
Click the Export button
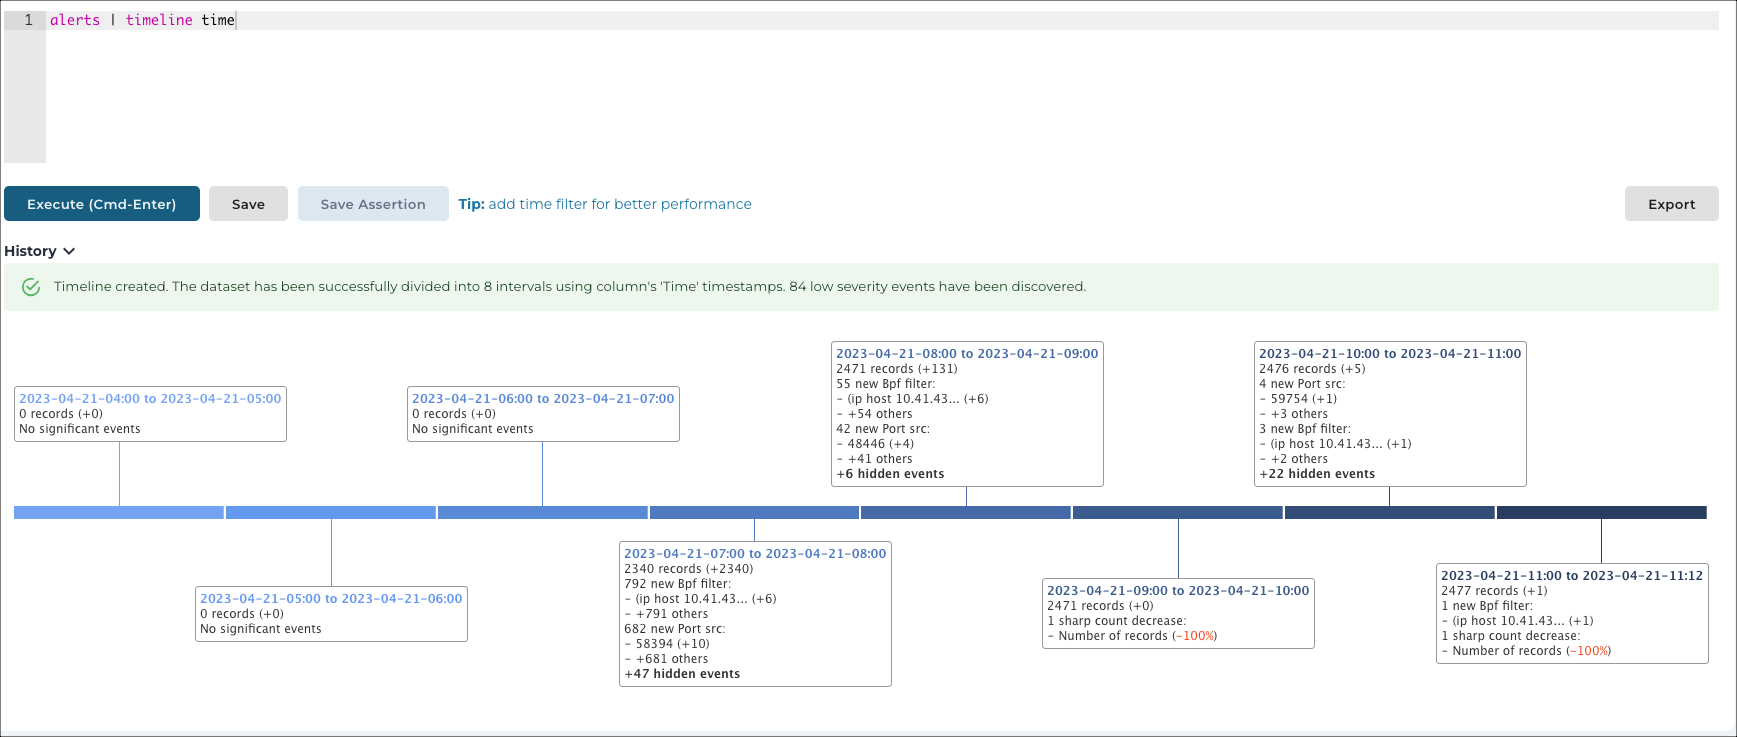click(x=1671, y=204)
